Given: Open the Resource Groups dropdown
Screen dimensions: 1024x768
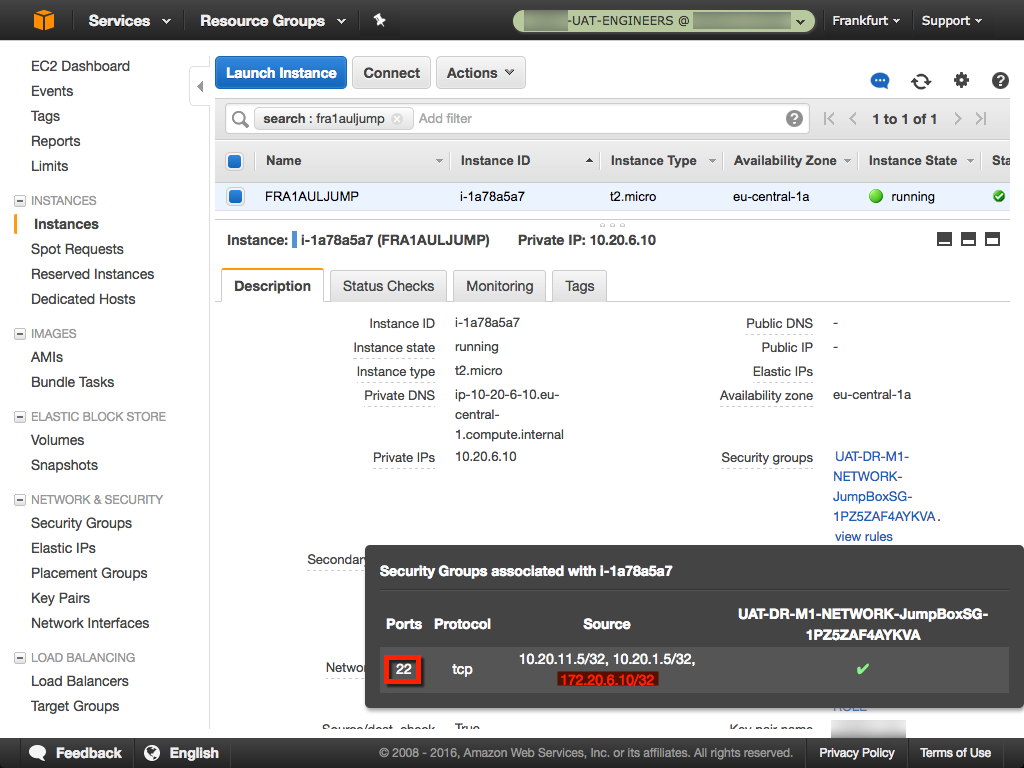Looking at the screenshot, I should [272, 20].
